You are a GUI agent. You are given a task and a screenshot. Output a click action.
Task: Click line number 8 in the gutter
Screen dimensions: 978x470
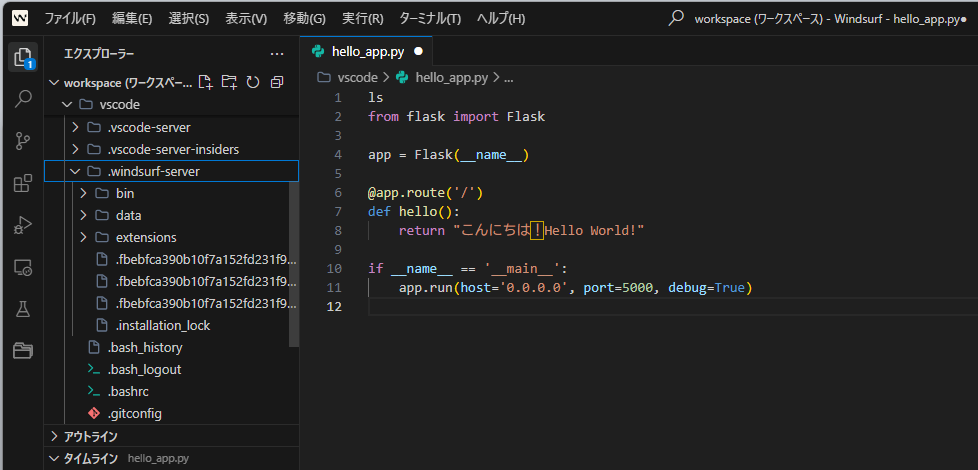[338, 231]
